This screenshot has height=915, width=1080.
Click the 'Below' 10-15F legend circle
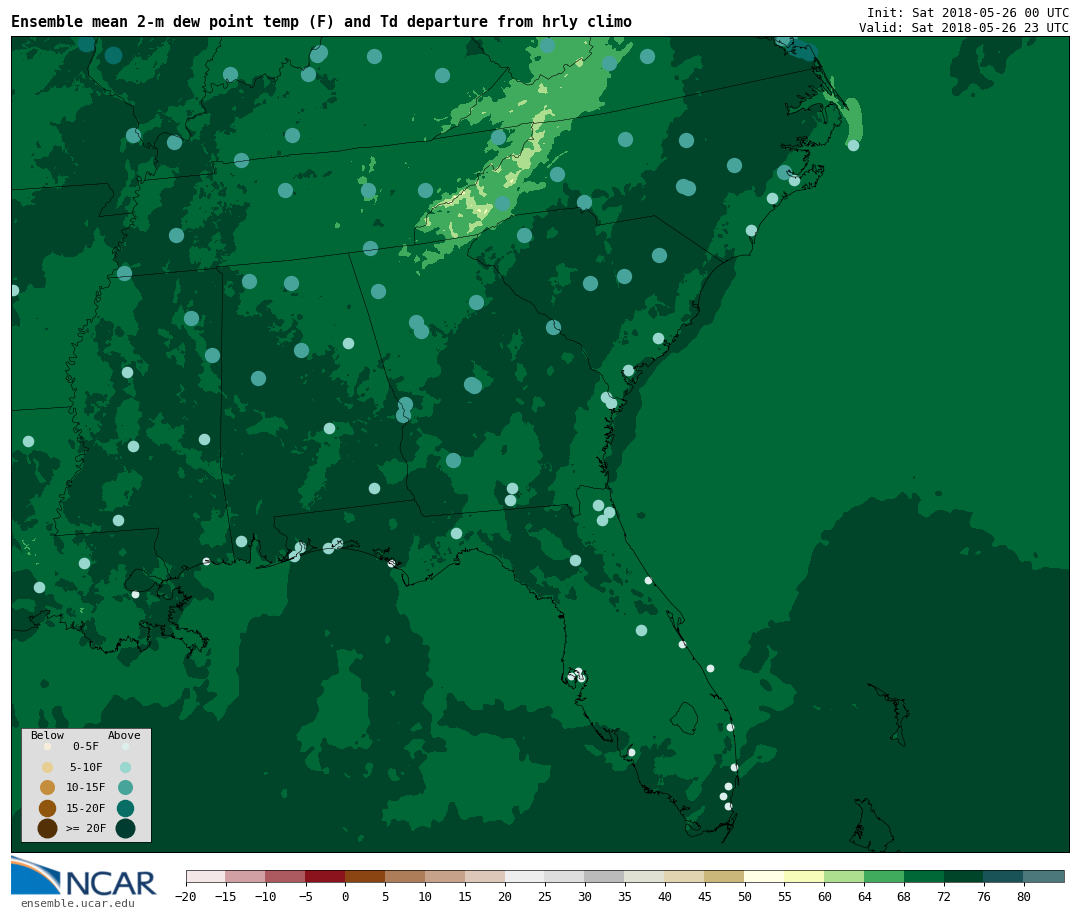click(47, 787)
